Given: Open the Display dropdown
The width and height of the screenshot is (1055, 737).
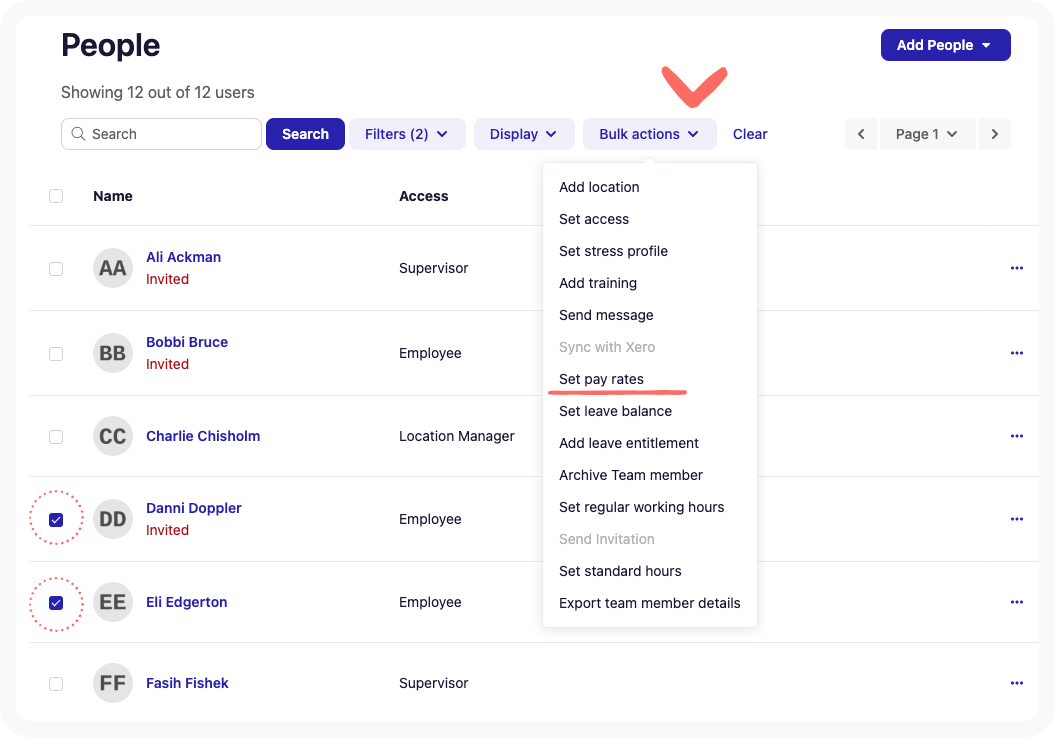Looking at the screenshot, I should point(523,134).
